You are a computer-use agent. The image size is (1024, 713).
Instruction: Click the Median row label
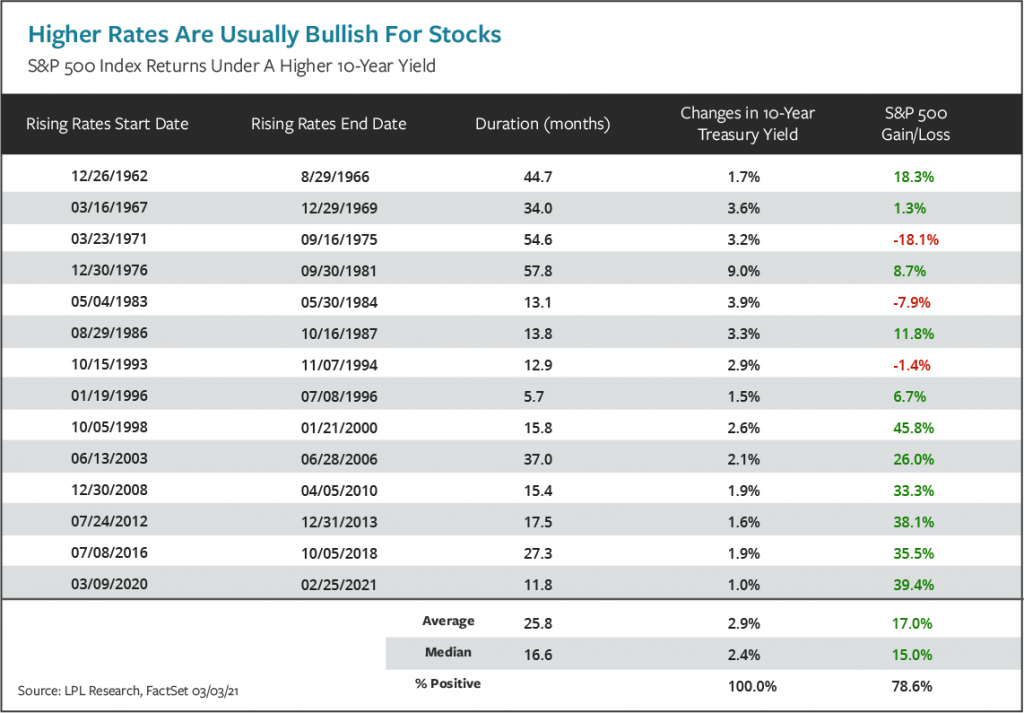tap(450, 653)
